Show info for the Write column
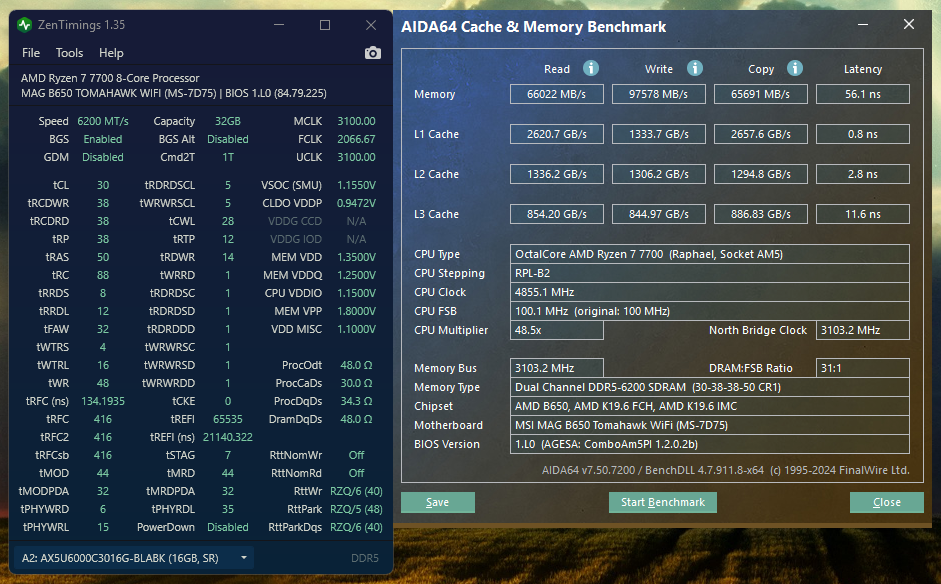941x584 pixels. pyautogui.click(x=694, y=68)
